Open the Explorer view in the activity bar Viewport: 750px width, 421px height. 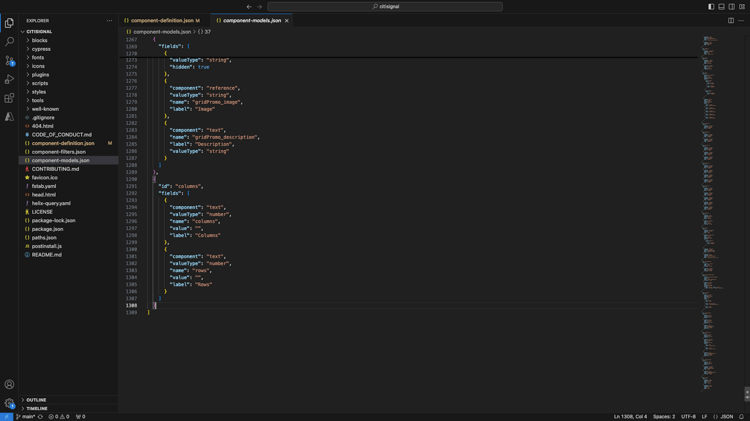point(9,23)
